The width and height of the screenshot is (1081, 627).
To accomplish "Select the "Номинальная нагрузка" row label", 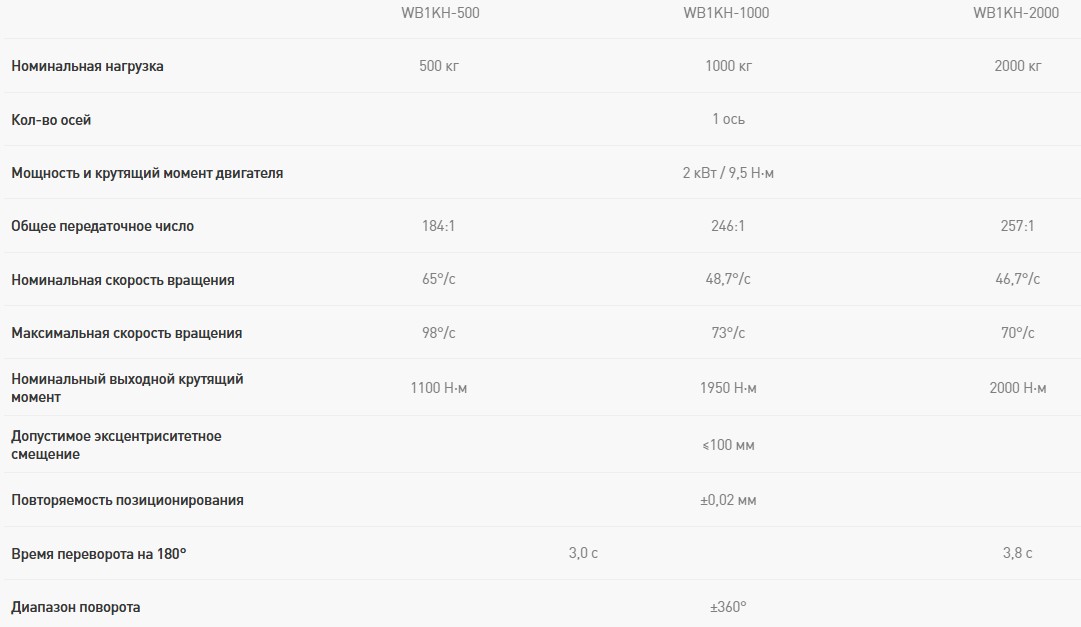I will (x=87, y=66).
